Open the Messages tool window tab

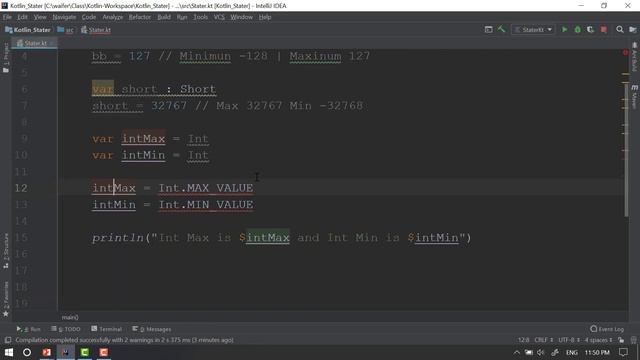click(151, 329)
